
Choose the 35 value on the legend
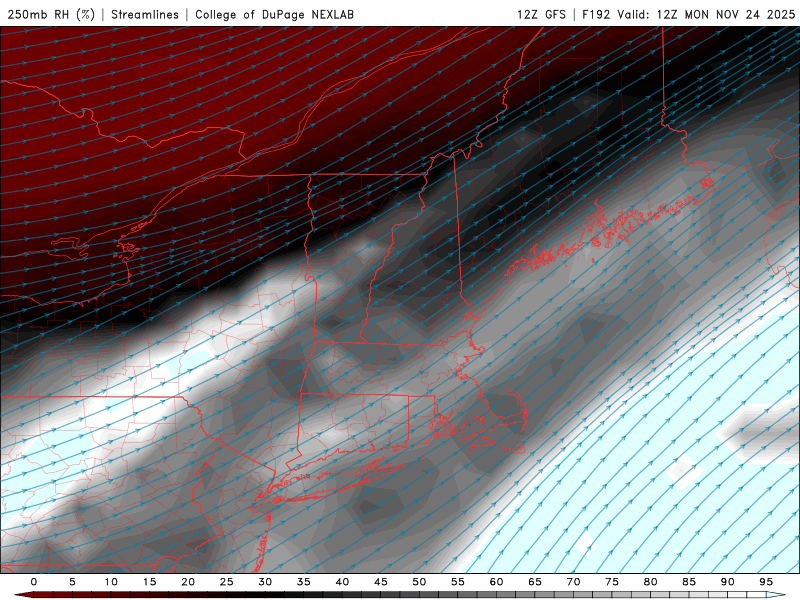pos(304,582)
